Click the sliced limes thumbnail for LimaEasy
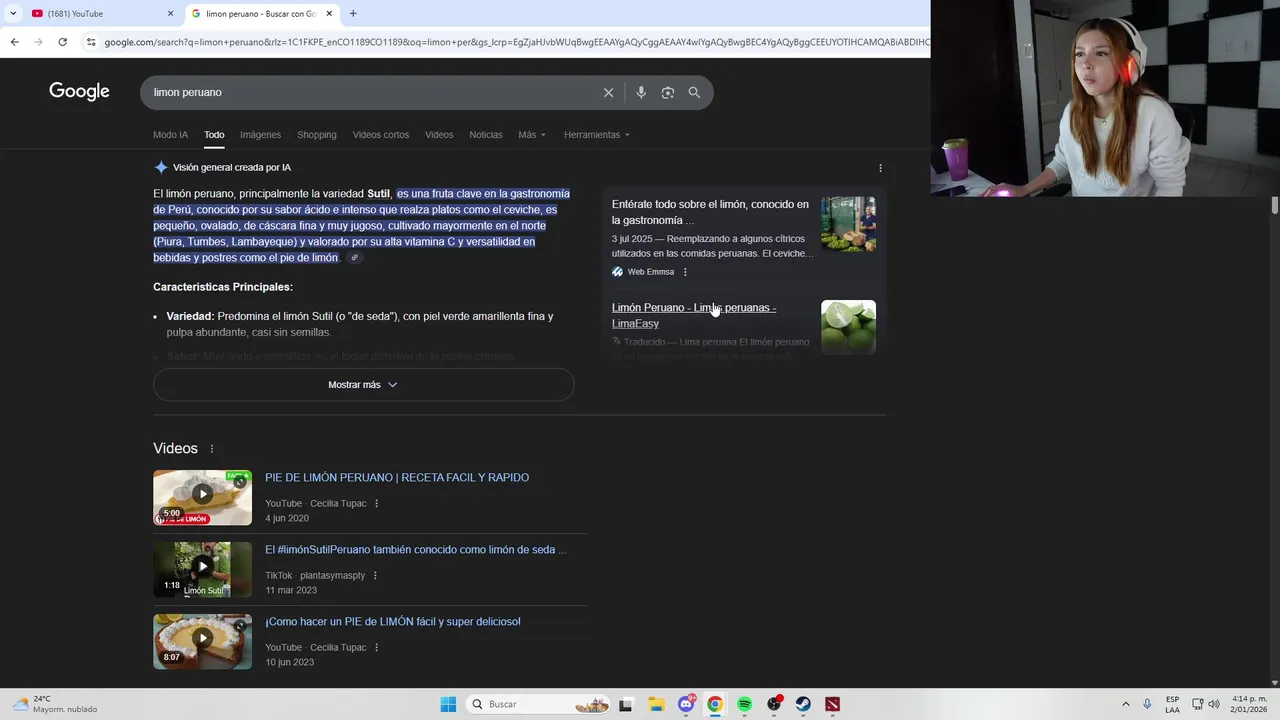1280x720 pixels. (848, 327)
